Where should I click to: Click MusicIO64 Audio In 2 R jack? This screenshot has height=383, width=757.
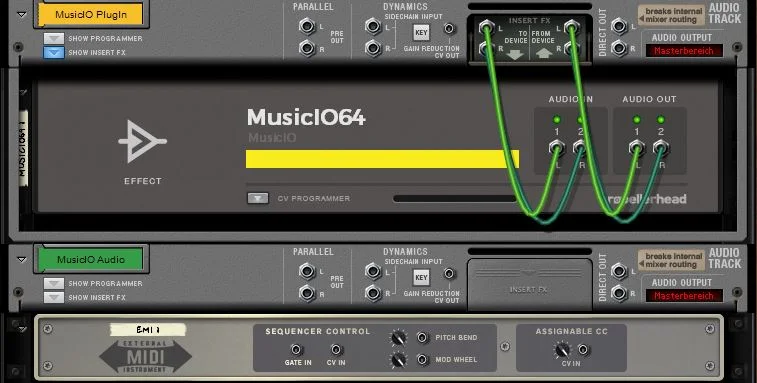pyautogui.click(x=581, y=148)
